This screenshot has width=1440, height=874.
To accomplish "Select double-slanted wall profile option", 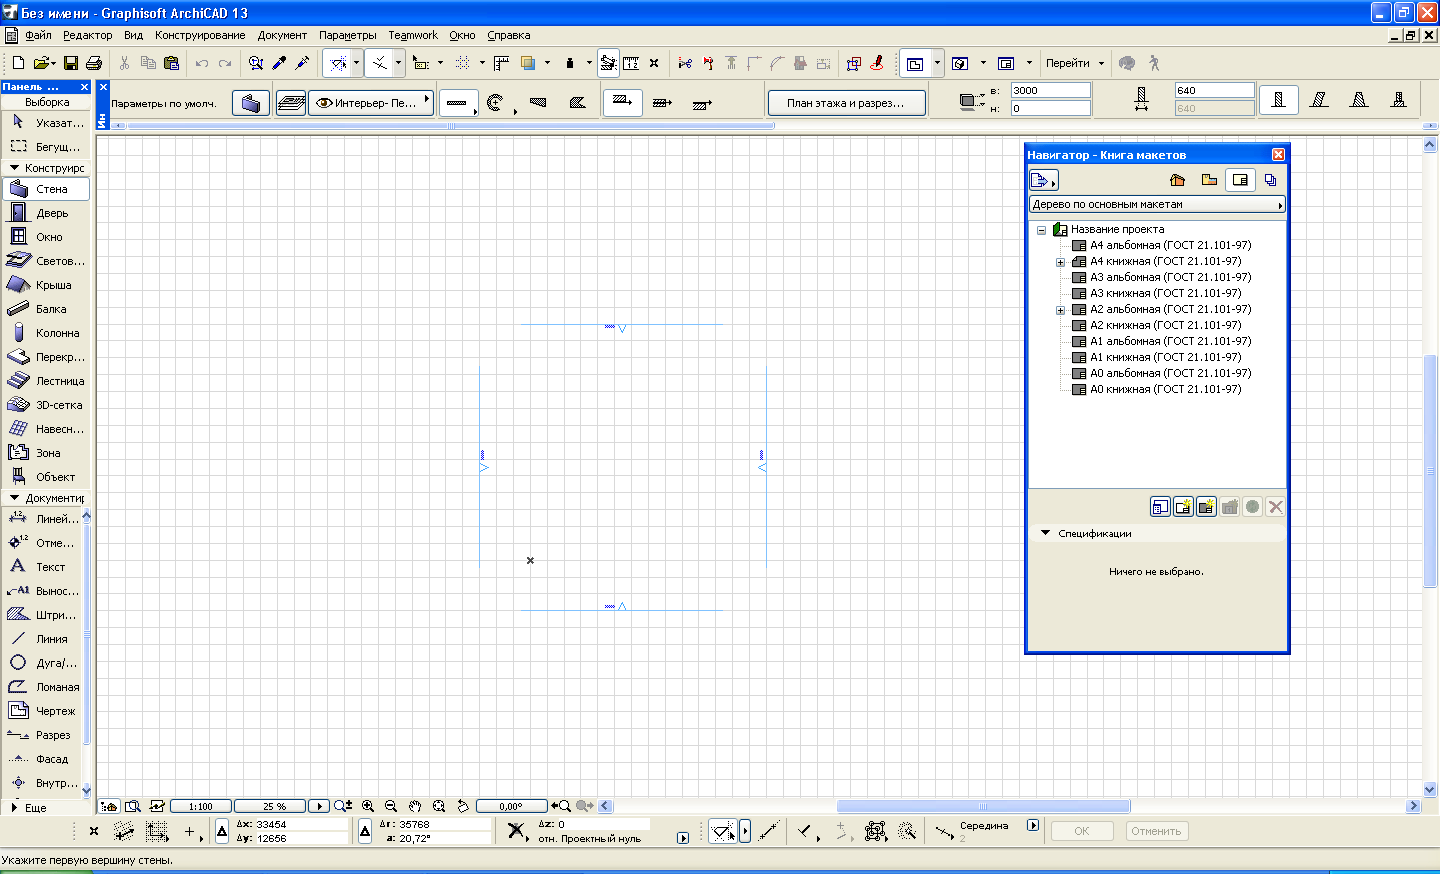I will (1359, 99).
